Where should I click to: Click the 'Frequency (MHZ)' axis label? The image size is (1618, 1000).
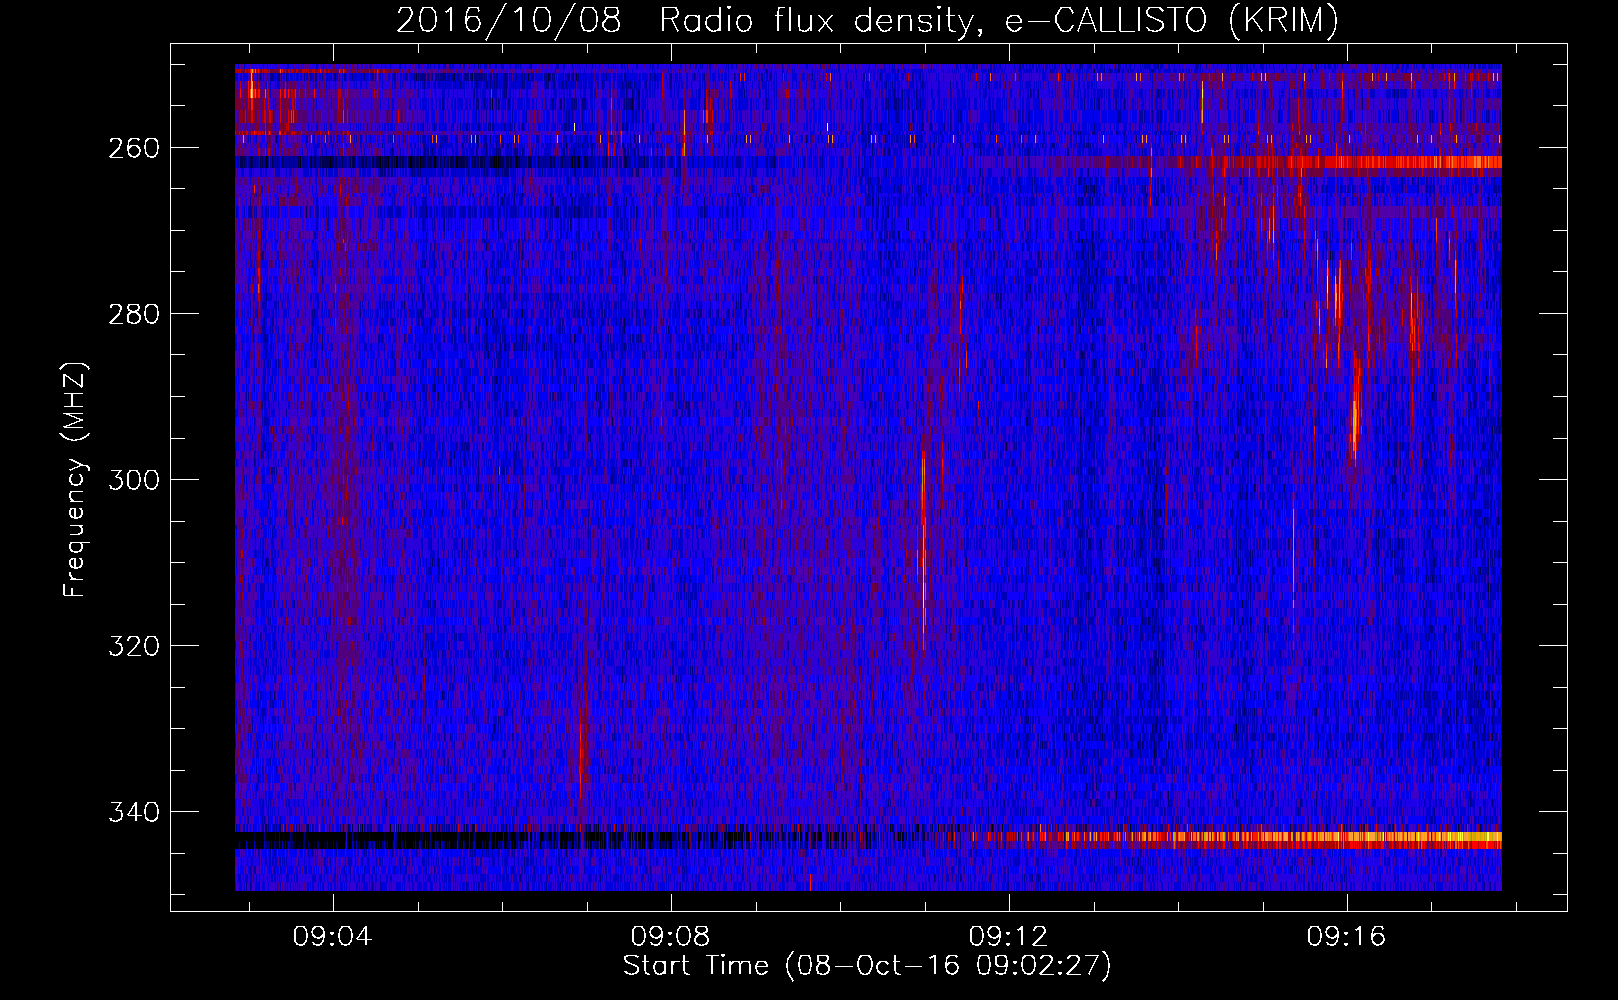pos(76,480)
